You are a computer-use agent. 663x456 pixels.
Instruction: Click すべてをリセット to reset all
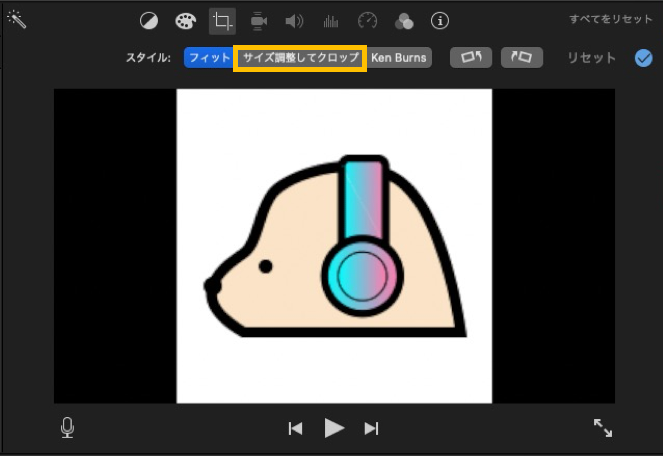coord(611,19)
